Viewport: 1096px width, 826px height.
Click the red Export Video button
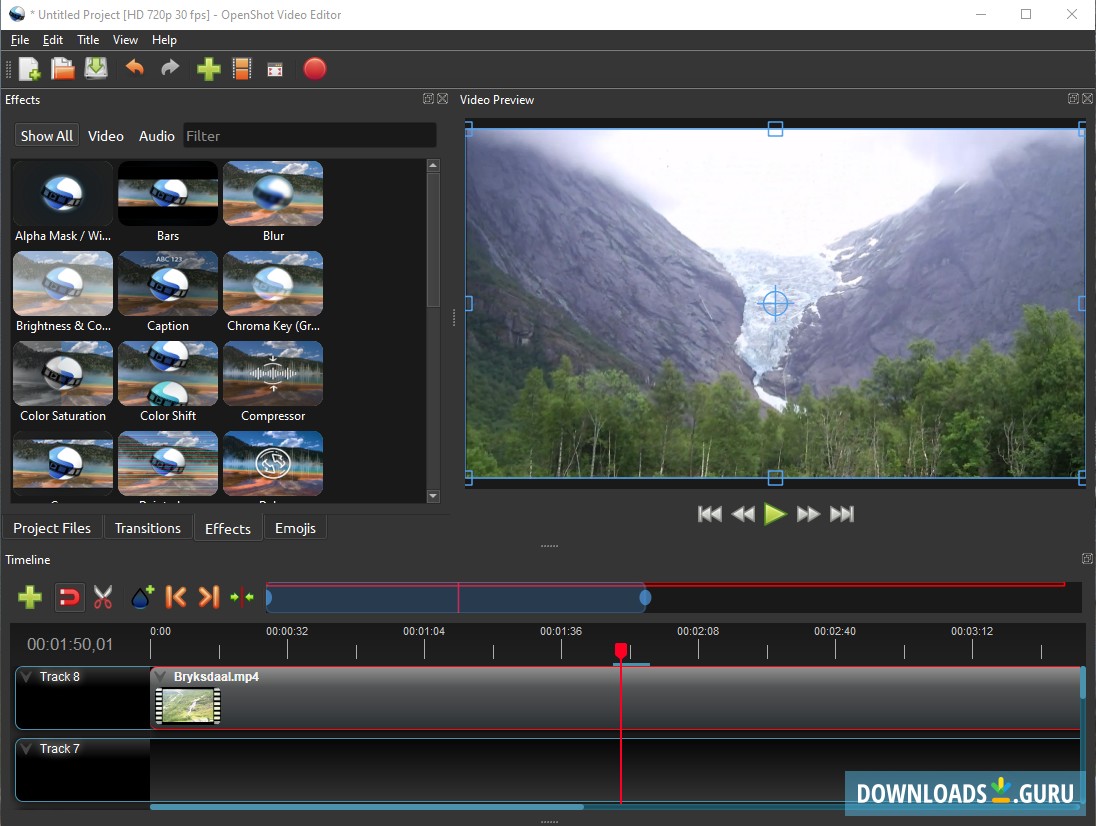tap(315, 69)
